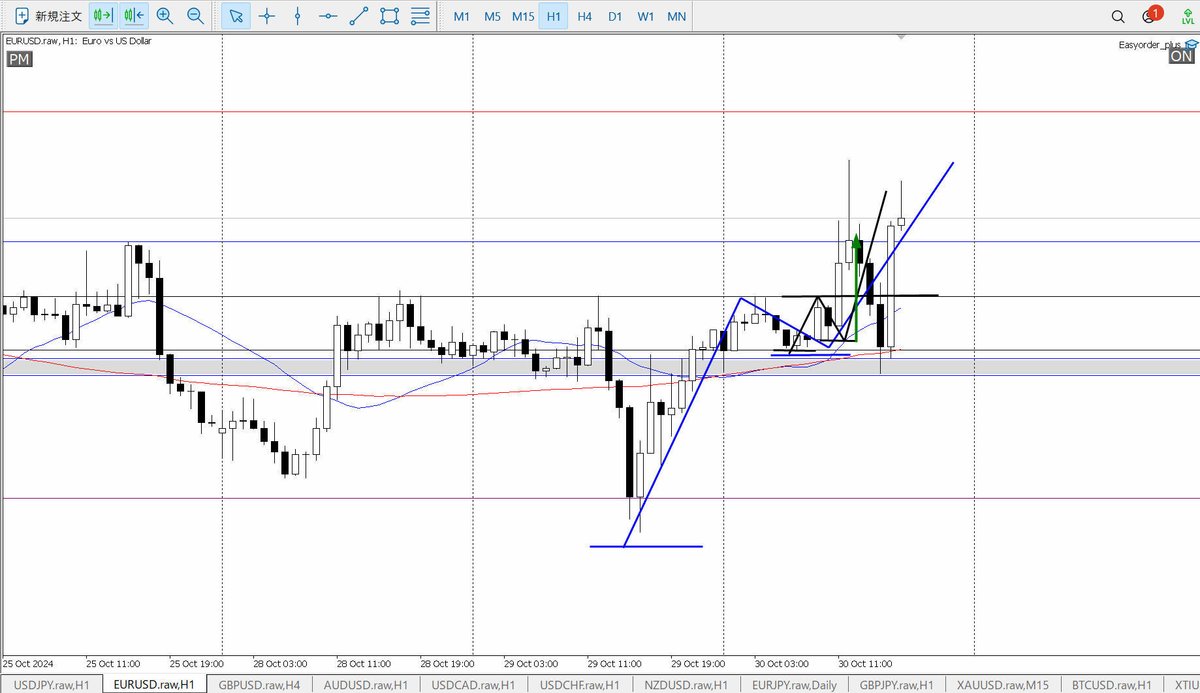1200x693 pixels.
Task: Switch chart to M15 timeframe
Action: (523, 17)
